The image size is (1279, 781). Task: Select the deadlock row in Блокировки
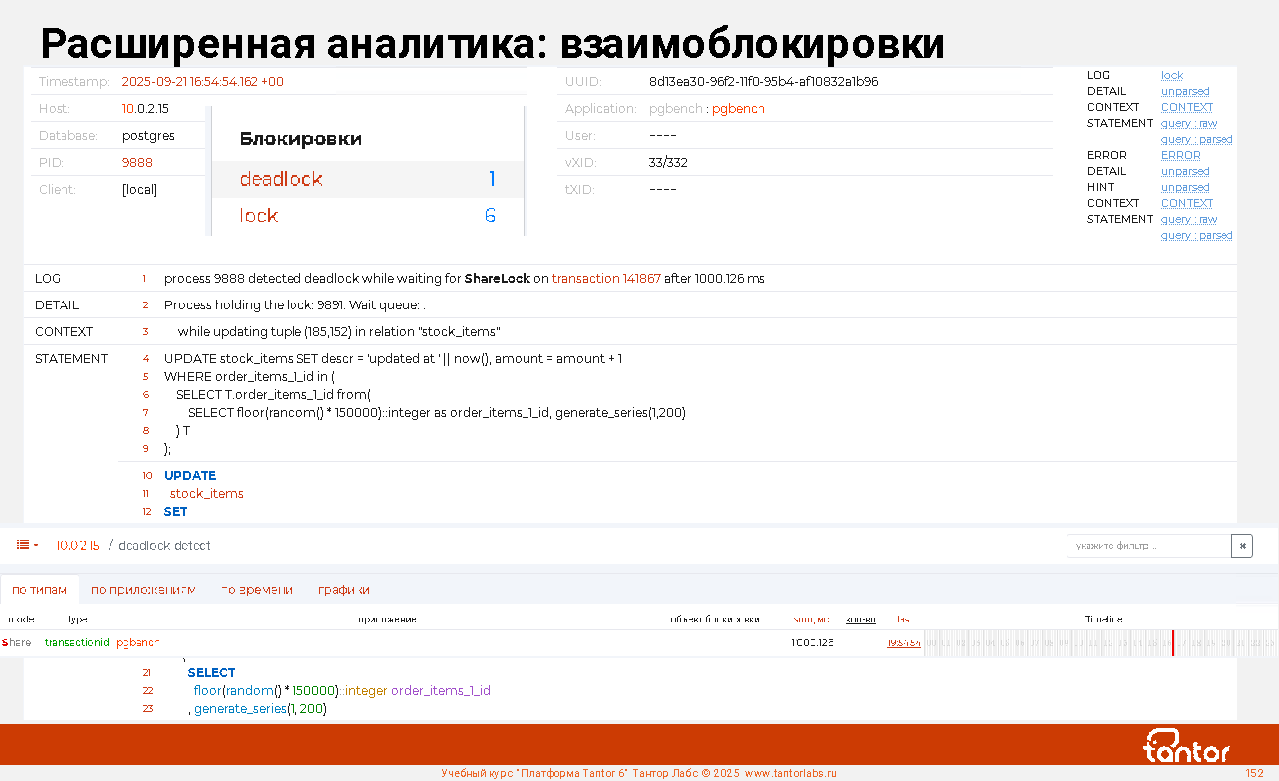point(366,179)
